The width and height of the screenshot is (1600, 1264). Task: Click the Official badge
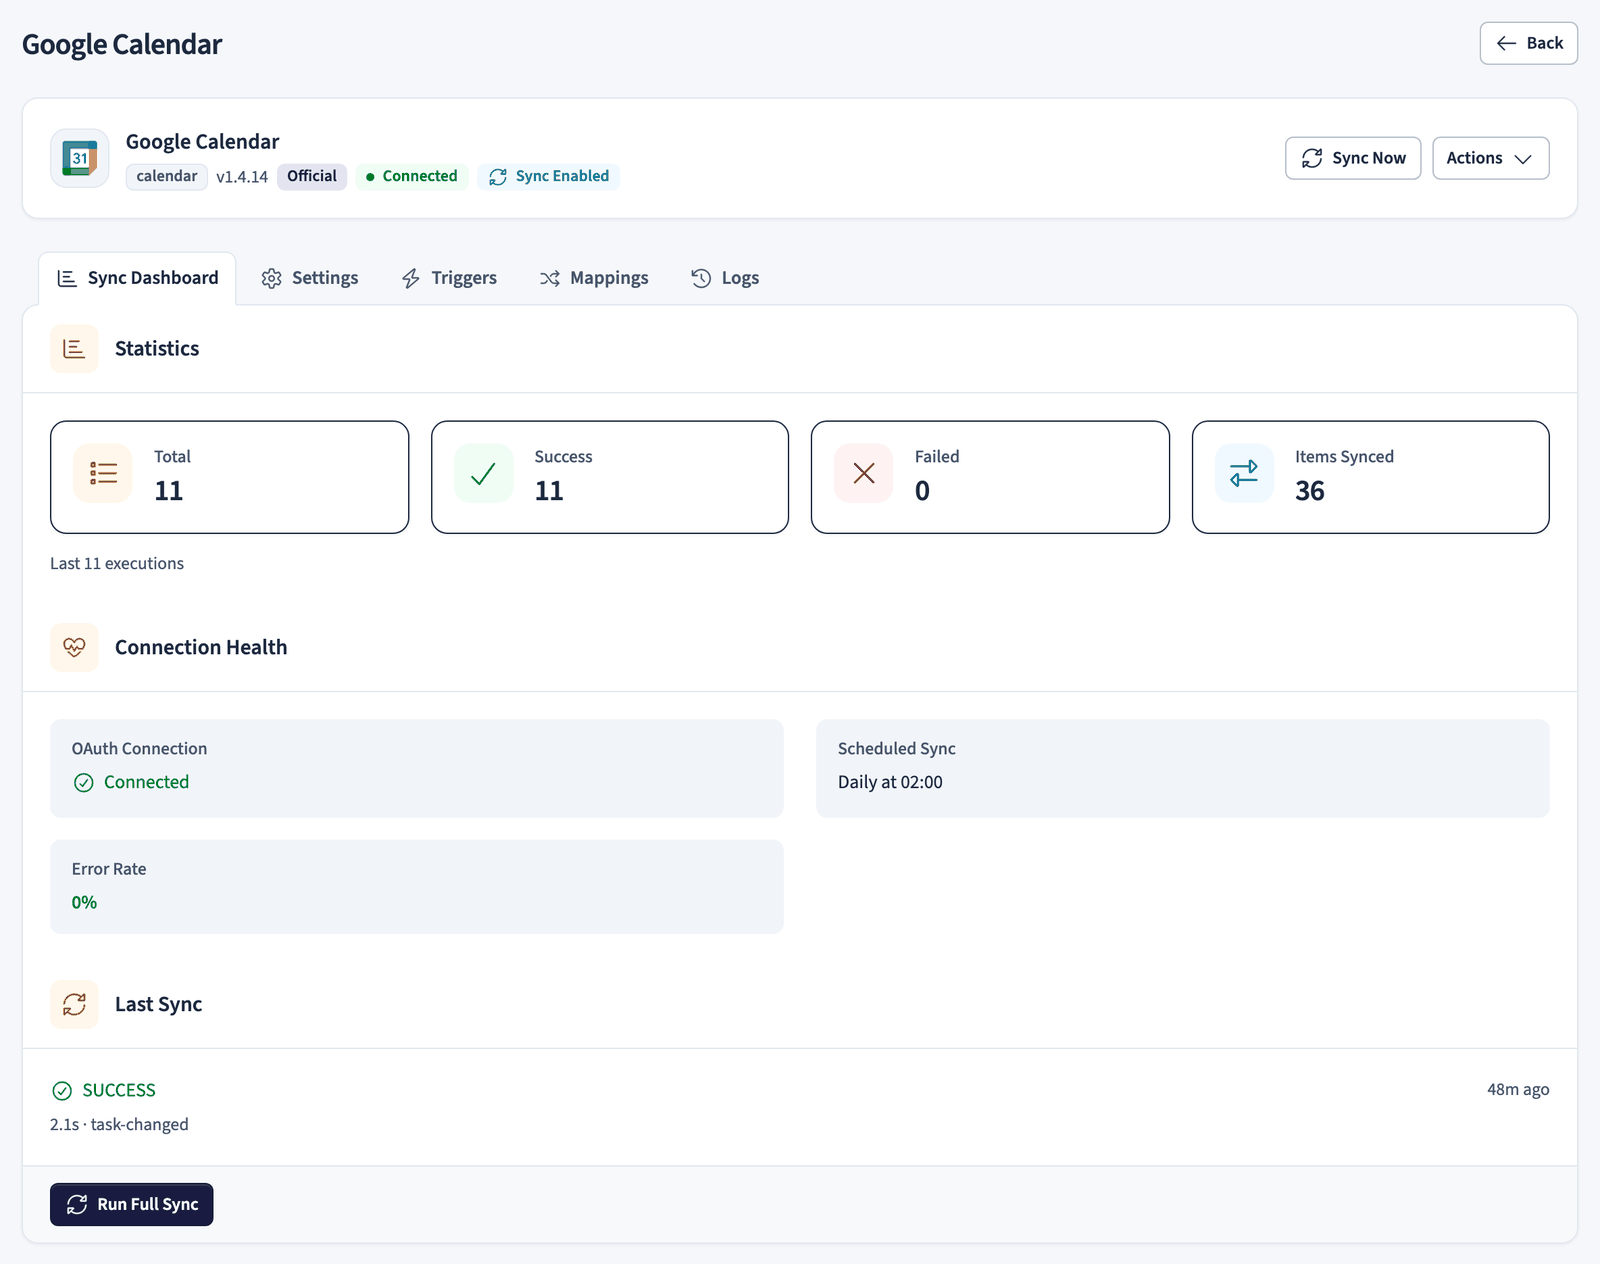[312, 176]
